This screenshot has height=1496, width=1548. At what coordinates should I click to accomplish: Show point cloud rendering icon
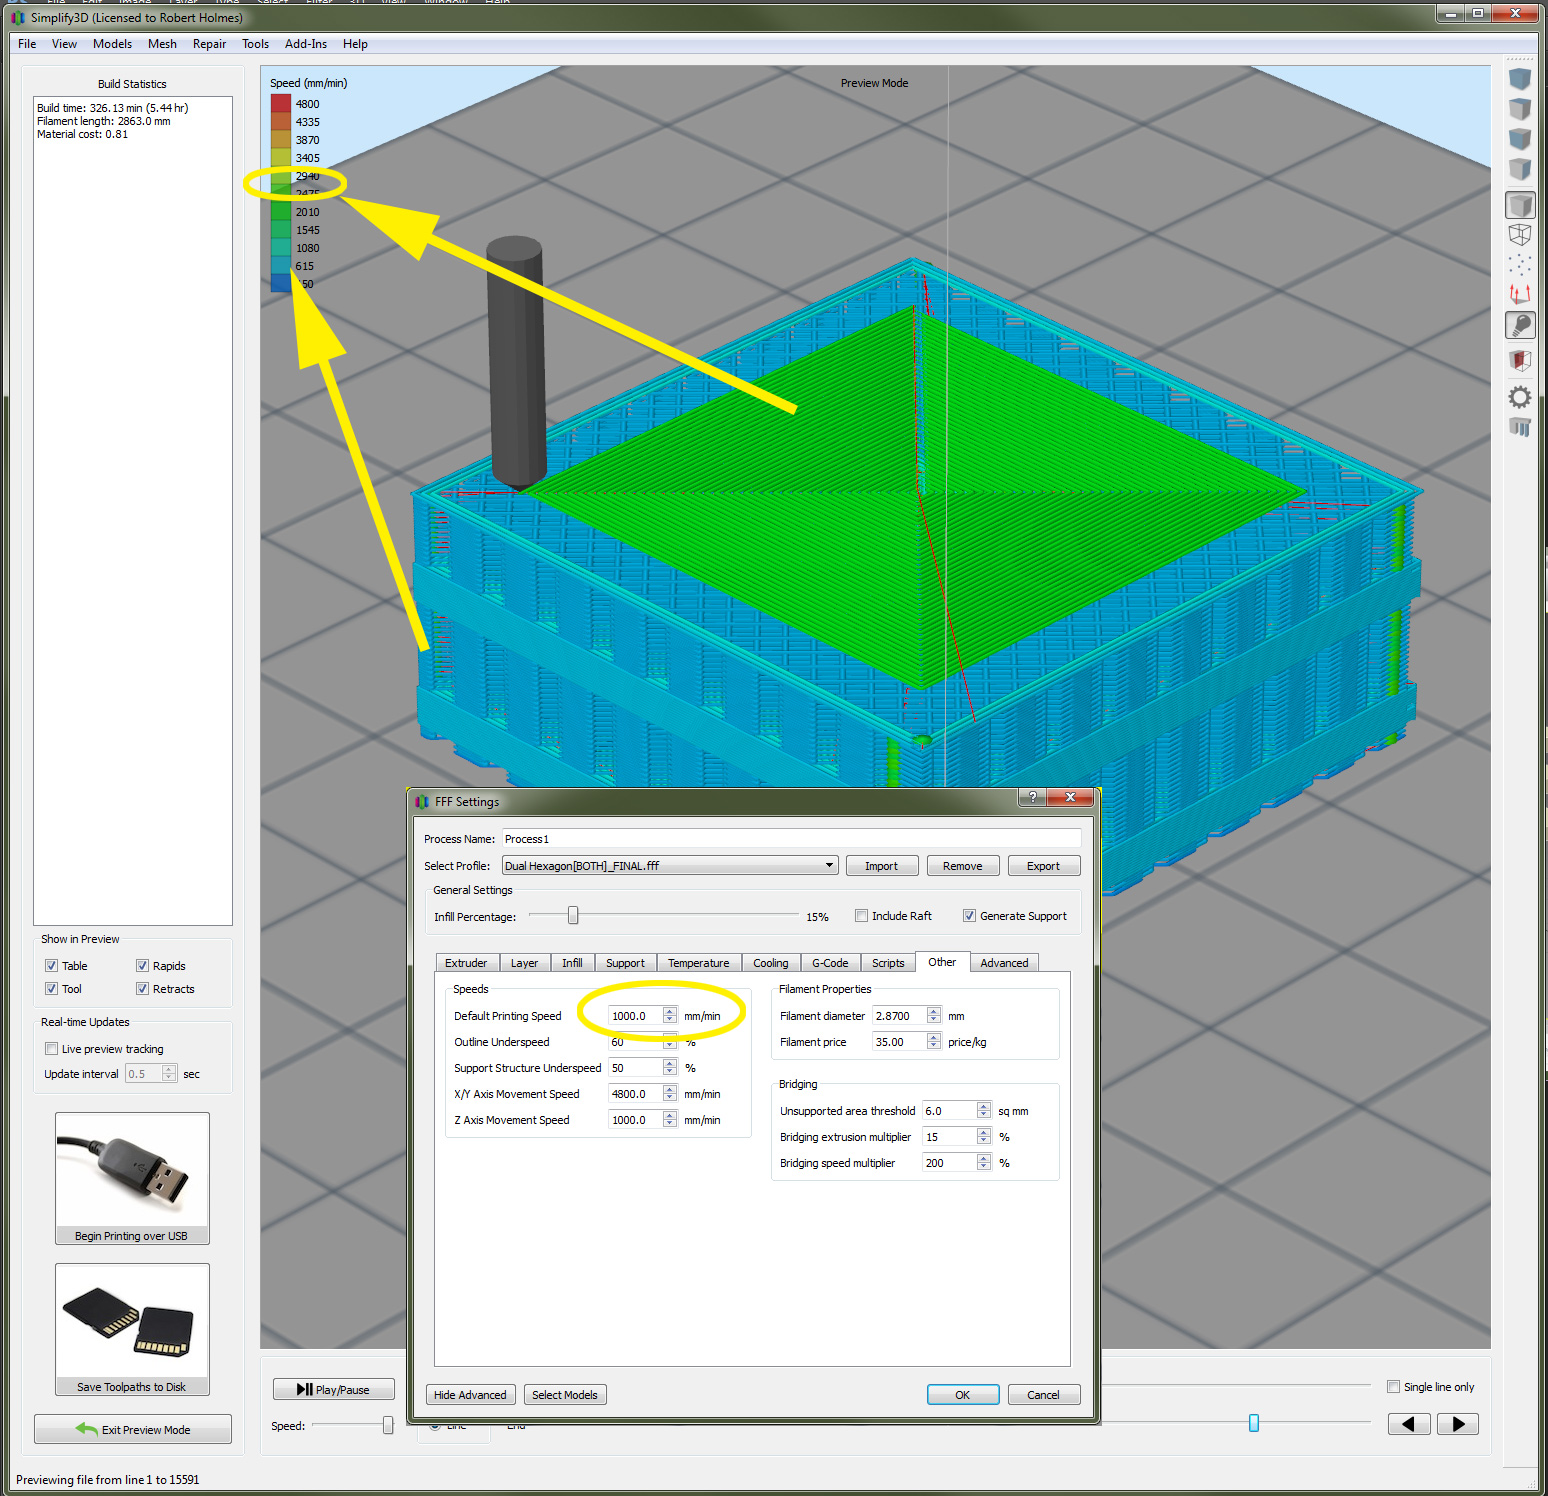pyautogui.click(x=1520, y=265)
